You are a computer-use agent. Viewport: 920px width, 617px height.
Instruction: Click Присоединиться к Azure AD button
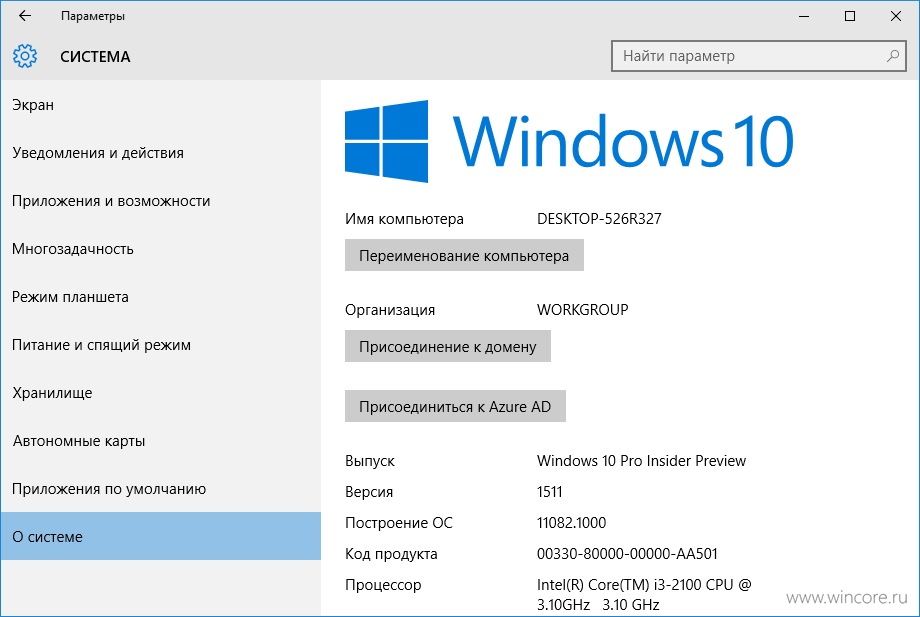pos(455,406)
